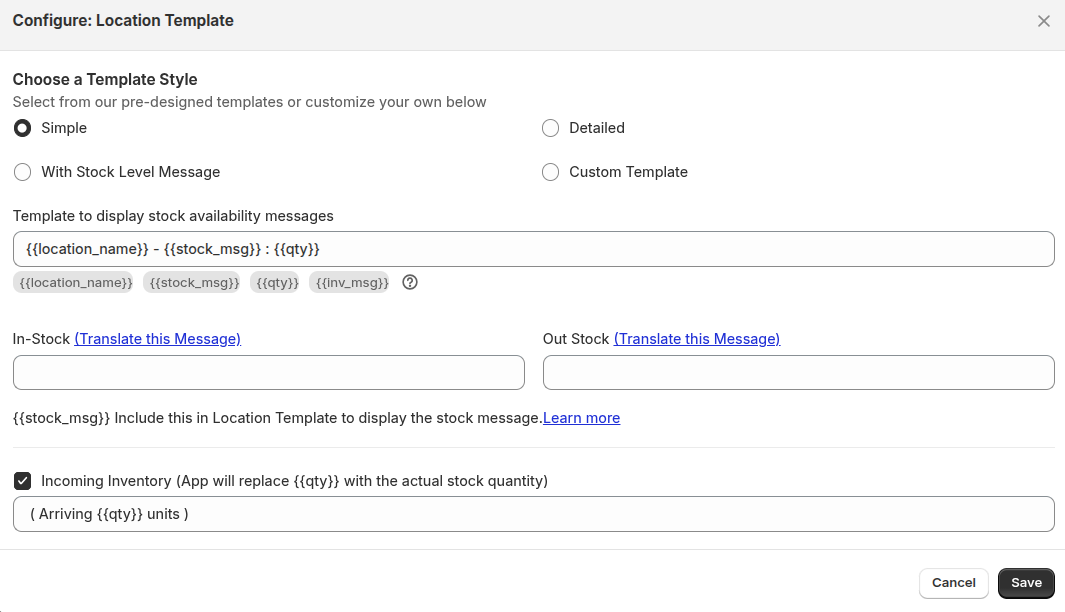
Task: Pick the Custom Template radio option
Action: click(550, 172)
